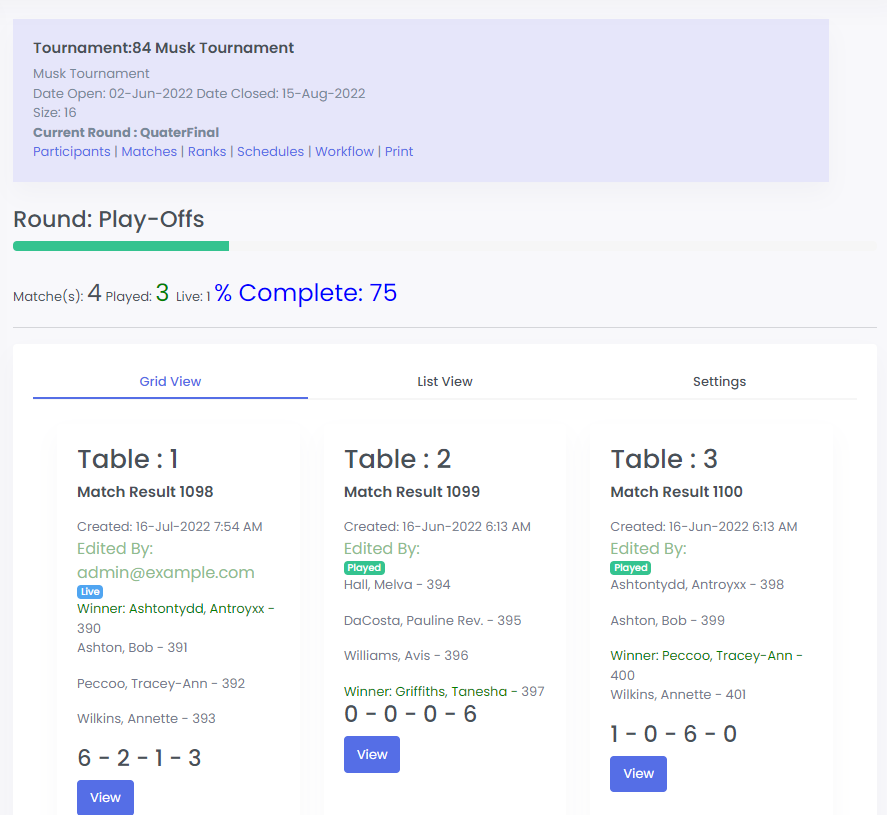Click the Match Result 1098 heading
Image resolution: width=887 pixels, height=815 pixels.
[145, 492]
